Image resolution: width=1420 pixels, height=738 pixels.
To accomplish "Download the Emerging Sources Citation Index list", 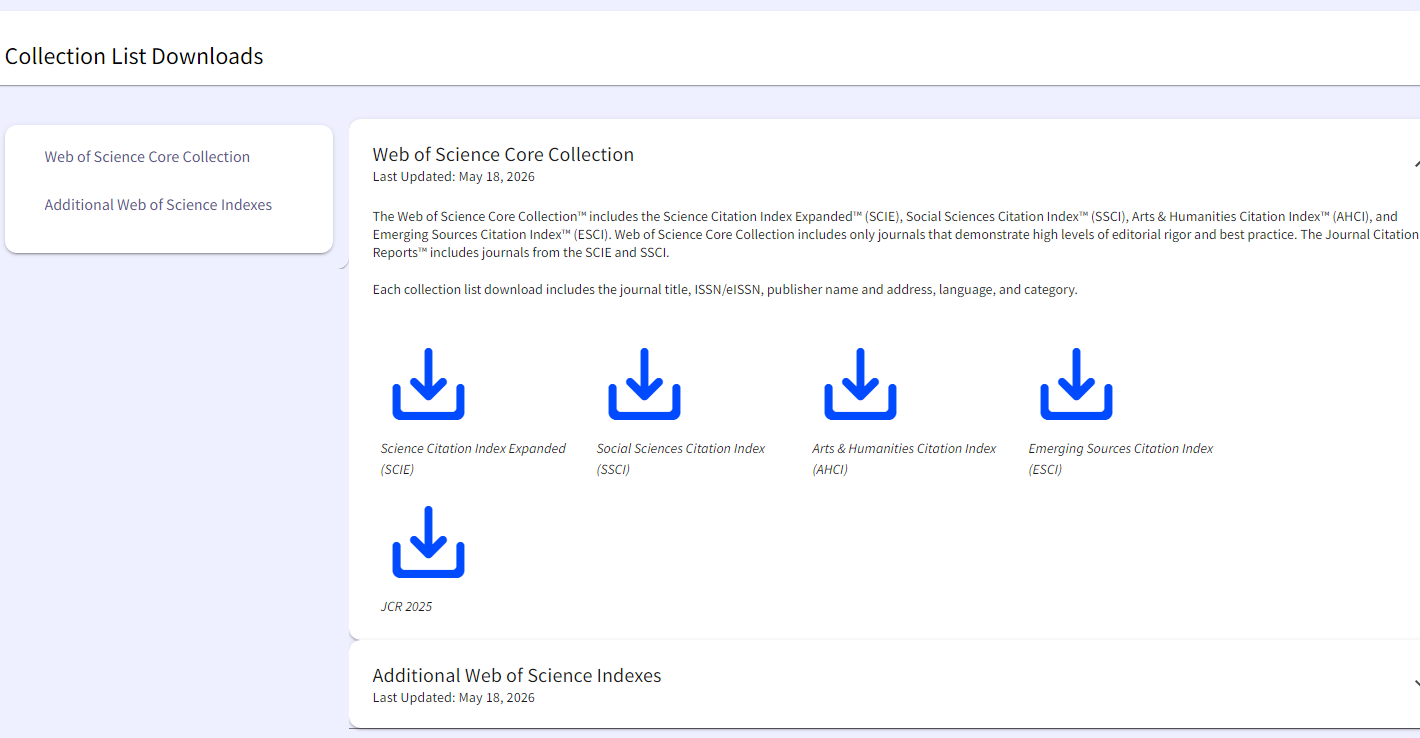I will point(1076,384).
